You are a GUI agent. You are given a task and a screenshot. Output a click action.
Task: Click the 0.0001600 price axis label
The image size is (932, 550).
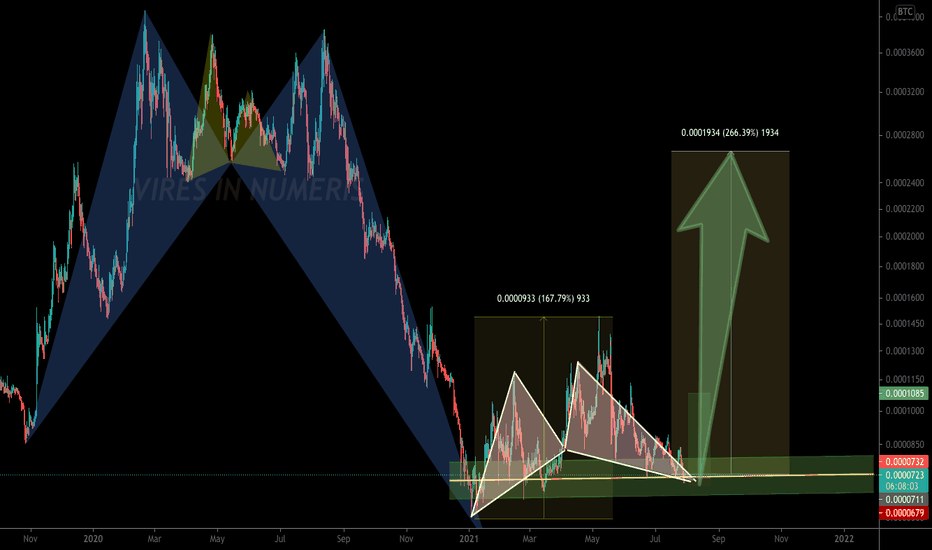coord(905,298)
